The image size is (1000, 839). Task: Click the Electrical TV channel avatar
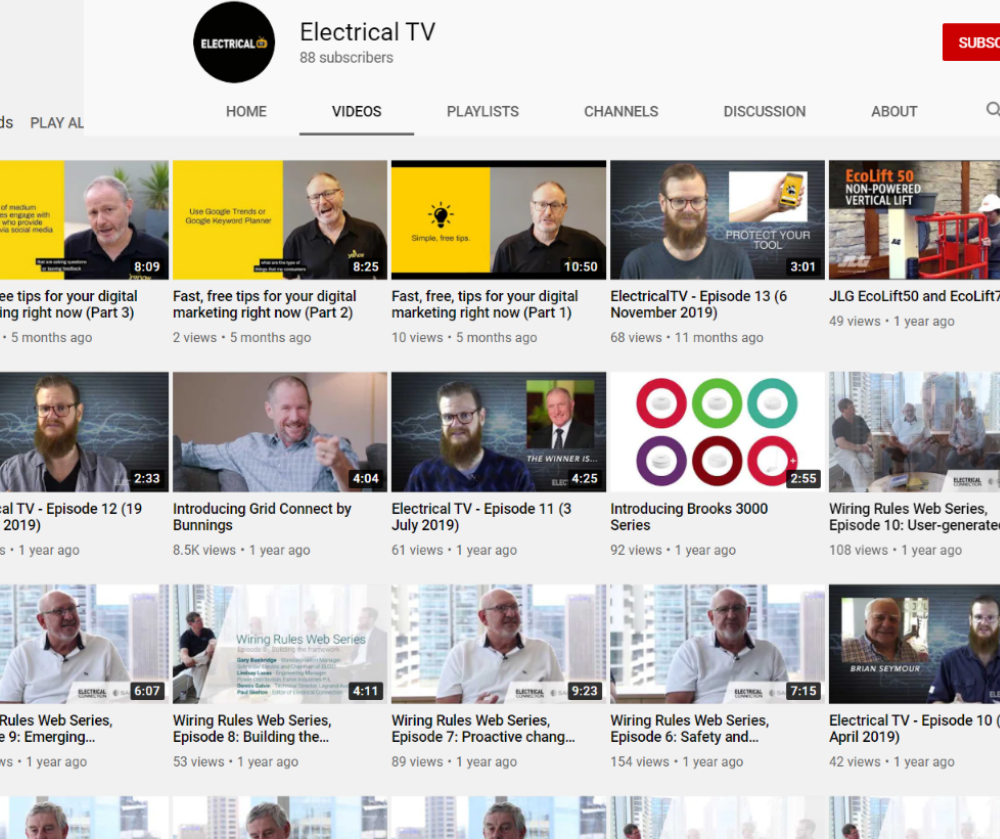tap(234, 42)
